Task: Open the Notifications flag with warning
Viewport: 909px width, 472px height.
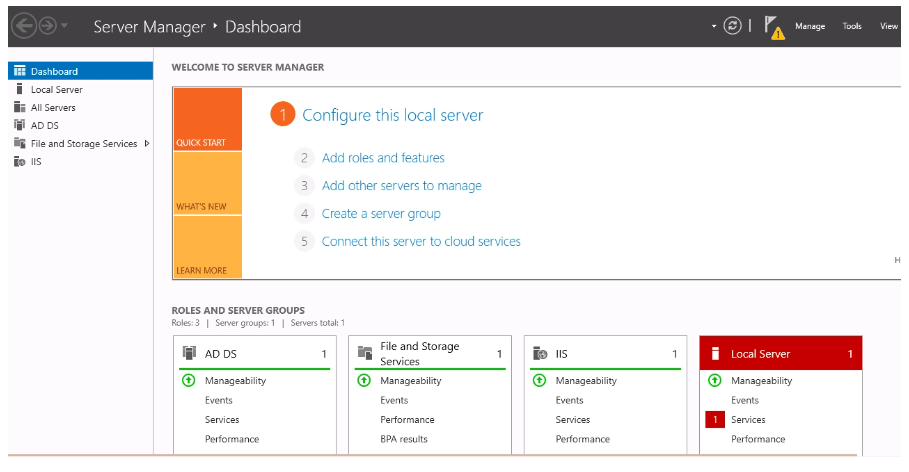Action: pos(774,27)
